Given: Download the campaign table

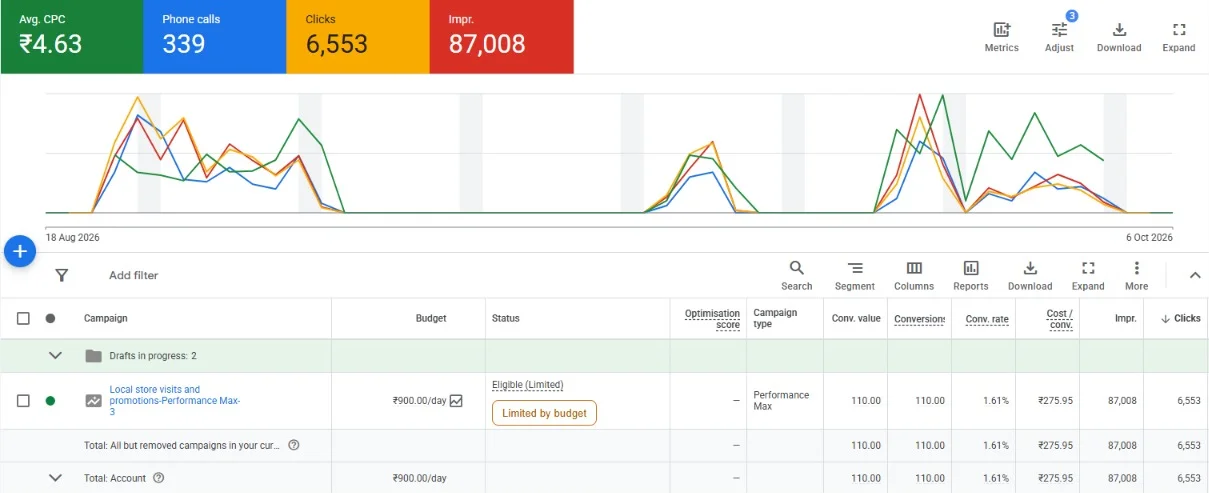Looking at the screenshot, I should pos(1030,275).
